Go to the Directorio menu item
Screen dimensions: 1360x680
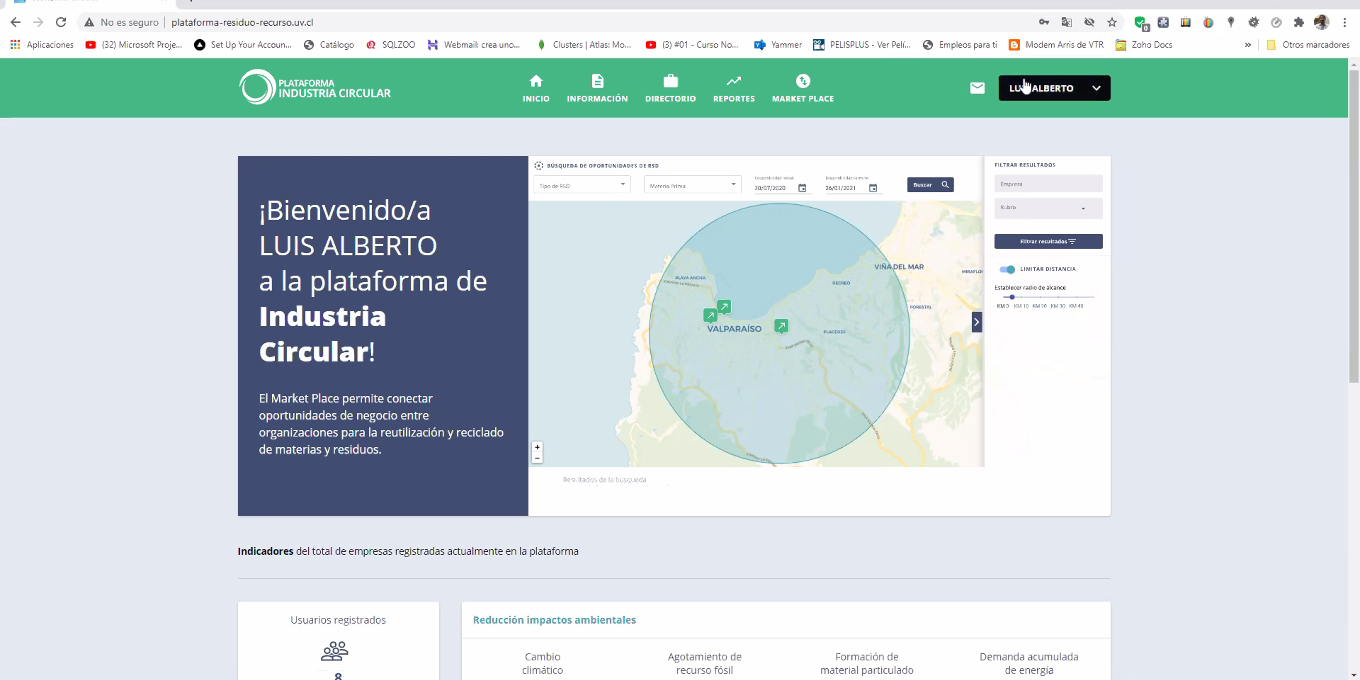[x=670, y=88]
